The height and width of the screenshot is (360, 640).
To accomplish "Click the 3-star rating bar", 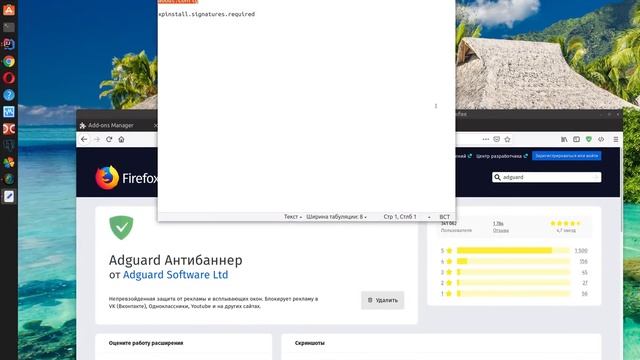I will coord(513,272).
